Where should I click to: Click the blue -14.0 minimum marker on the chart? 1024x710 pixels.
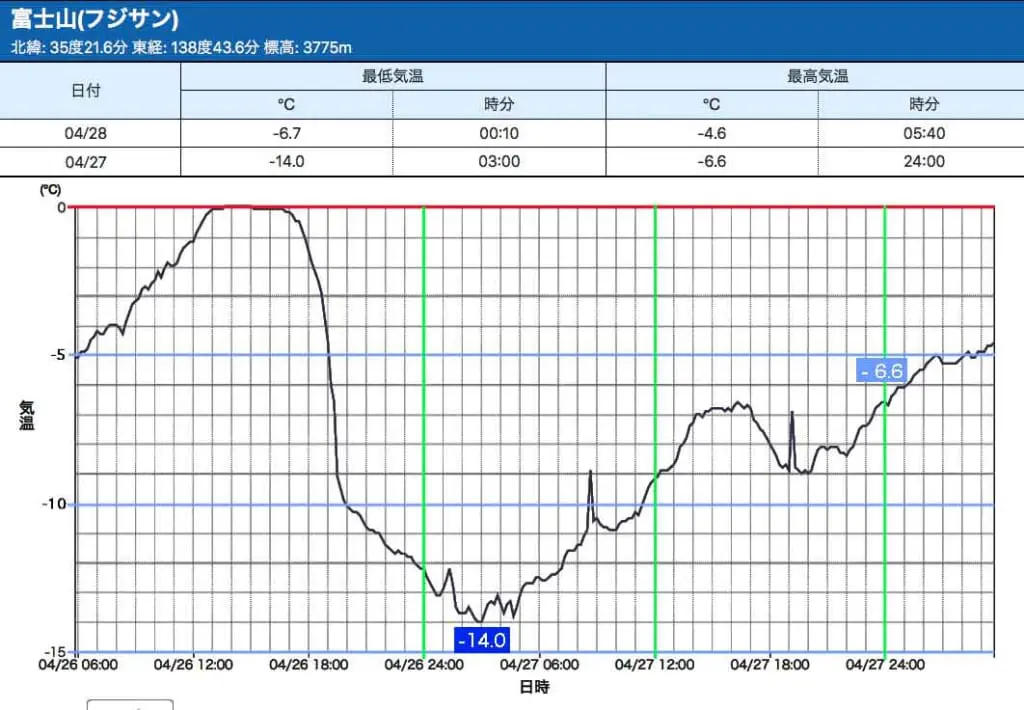click(482, 640)
